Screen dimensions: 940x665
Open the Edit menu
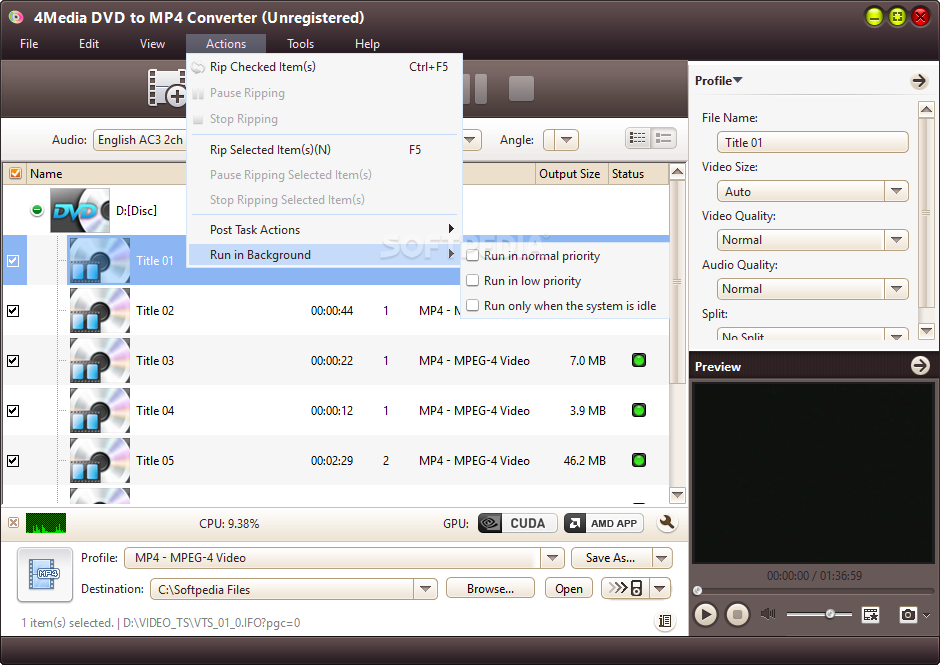[89, 44]
